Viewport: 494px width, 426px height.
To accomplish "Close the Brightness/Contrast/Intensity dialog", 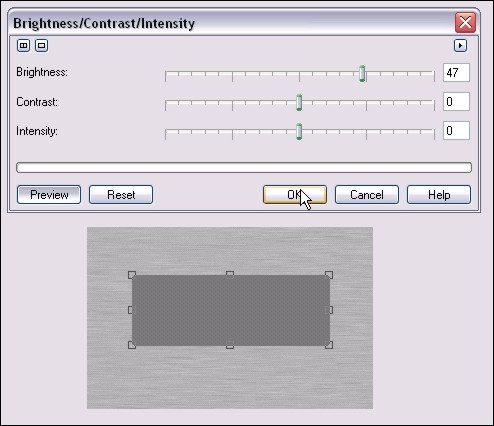I will [465, 23].
